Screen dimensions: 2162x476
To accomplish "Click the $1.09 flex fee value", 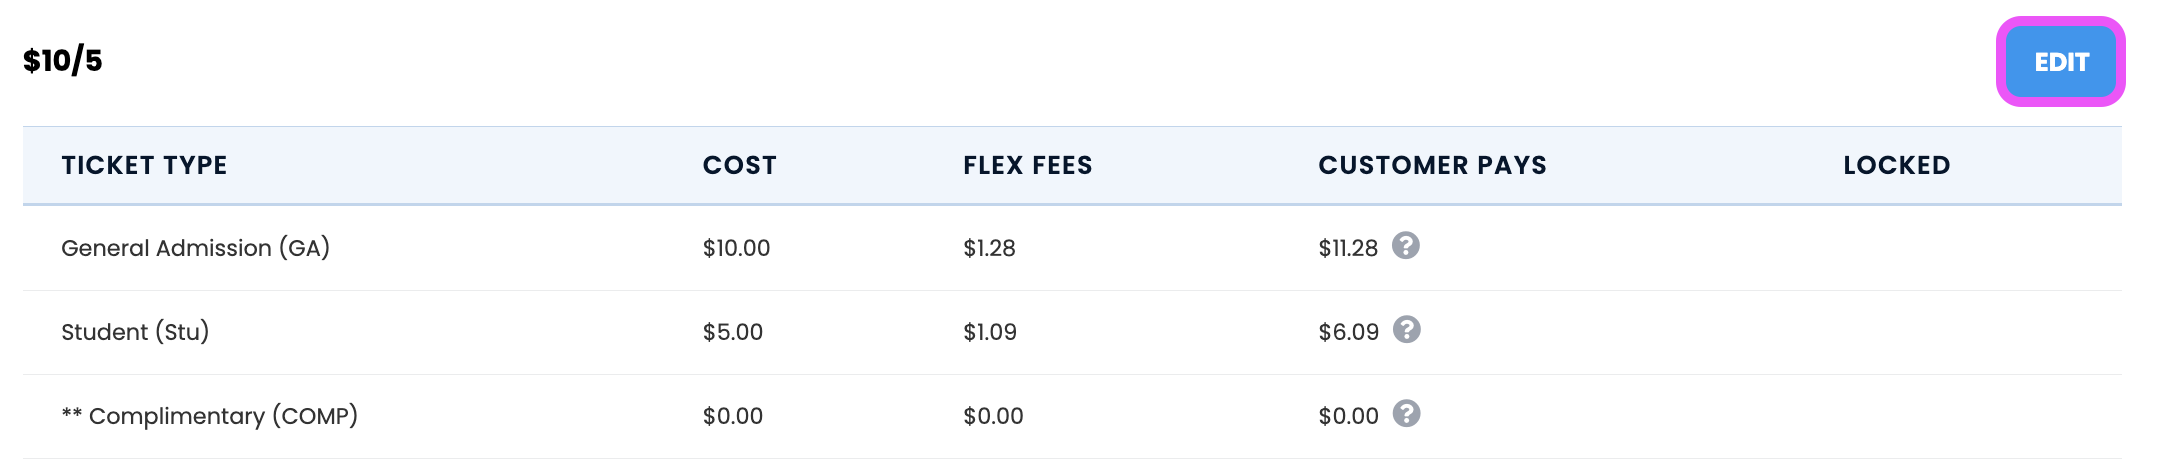I will pos(990,332).
